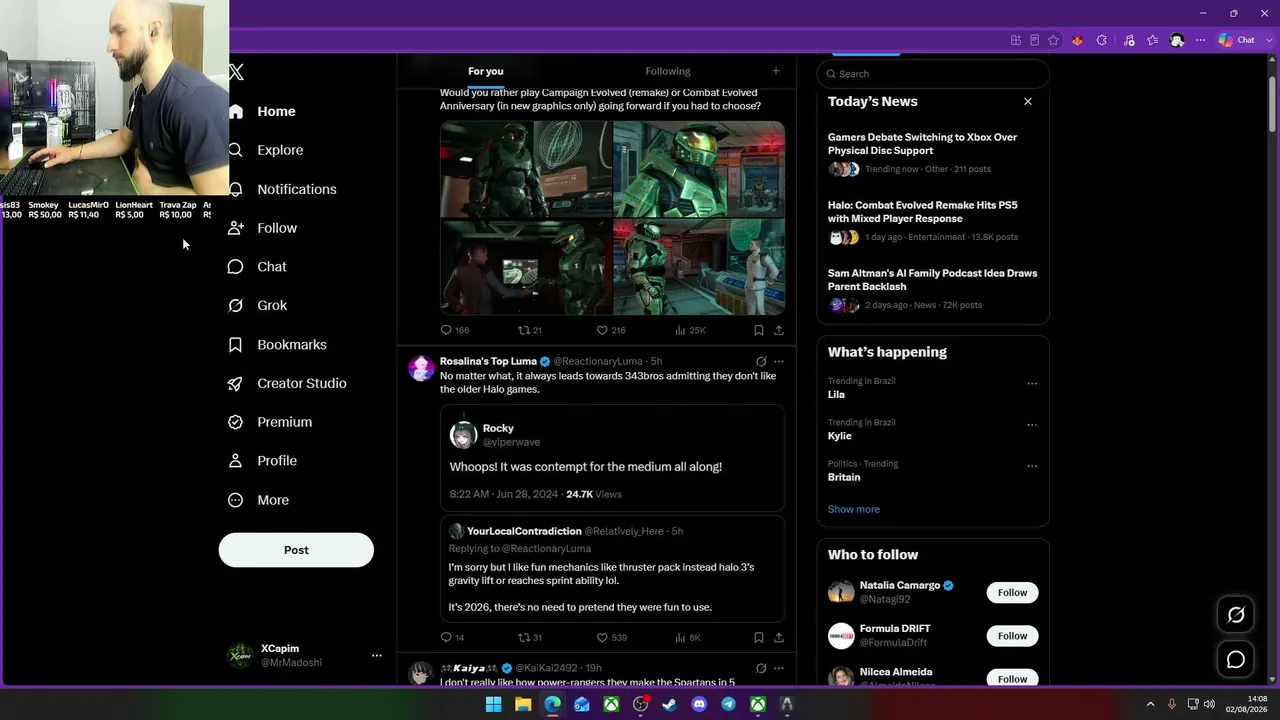The width and height of the screenshot is (1280, 720).
Task: Repost Rosalina's Top Luma post
Action: click(530, 637)
